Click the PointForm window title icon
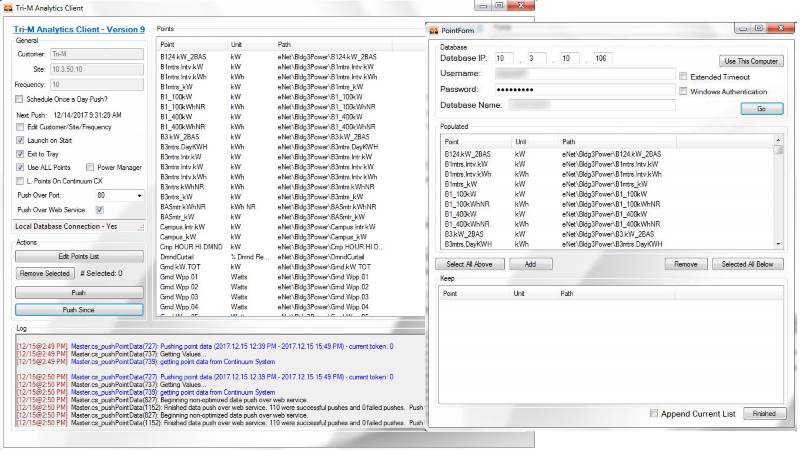Image resolution: width=800 pixels, height=450 pixels. pos(434,31)
